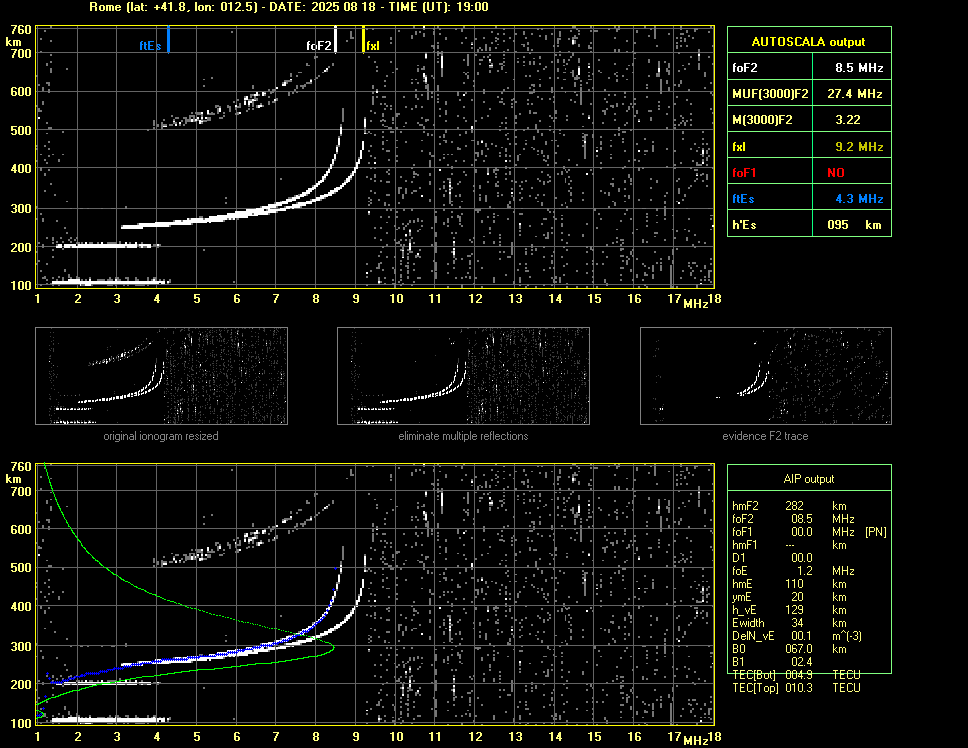Image resolution: width=968 pixels, height=748 pixels.
Task: Click the ftEs value 4.3 MHz
Action: pos(859,199)
